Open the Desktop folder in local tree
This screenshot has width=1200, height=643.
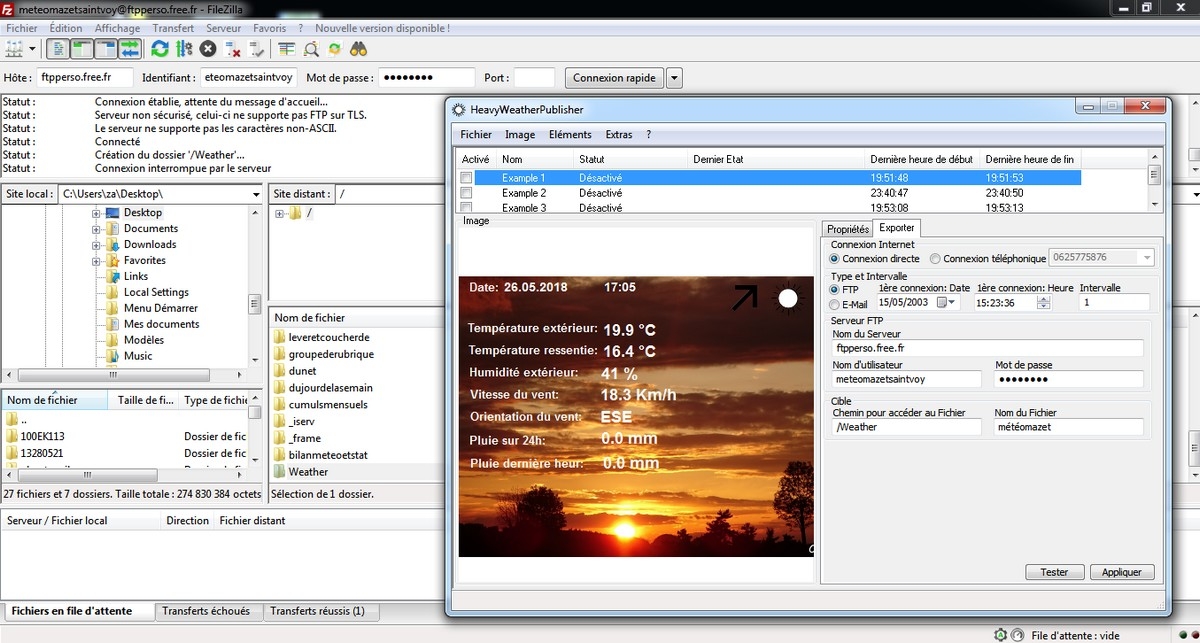[143, 213]
